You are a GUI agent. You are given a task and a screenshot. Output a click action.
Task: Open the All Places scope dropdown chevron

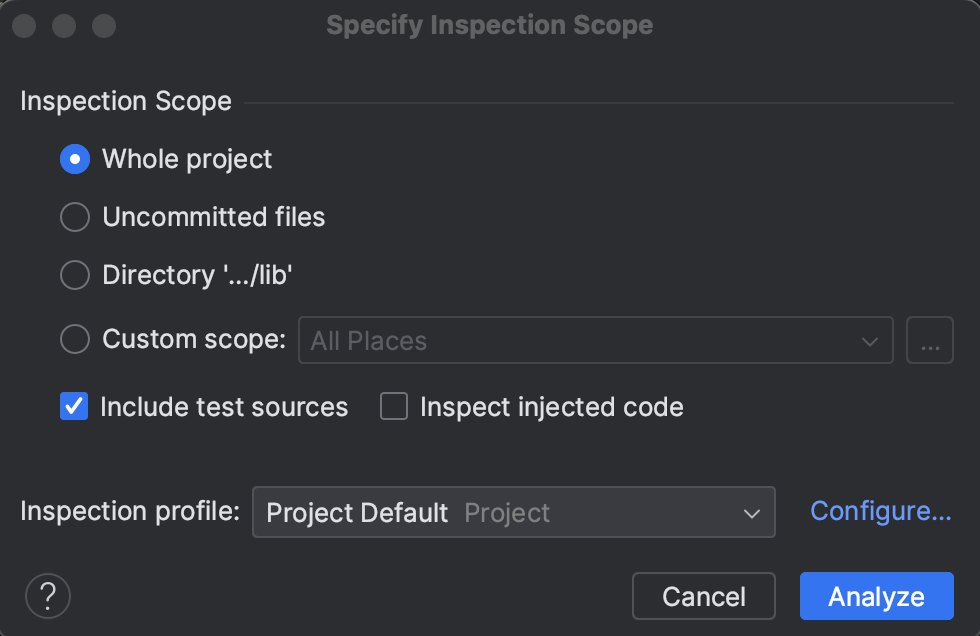click(869, 340)
